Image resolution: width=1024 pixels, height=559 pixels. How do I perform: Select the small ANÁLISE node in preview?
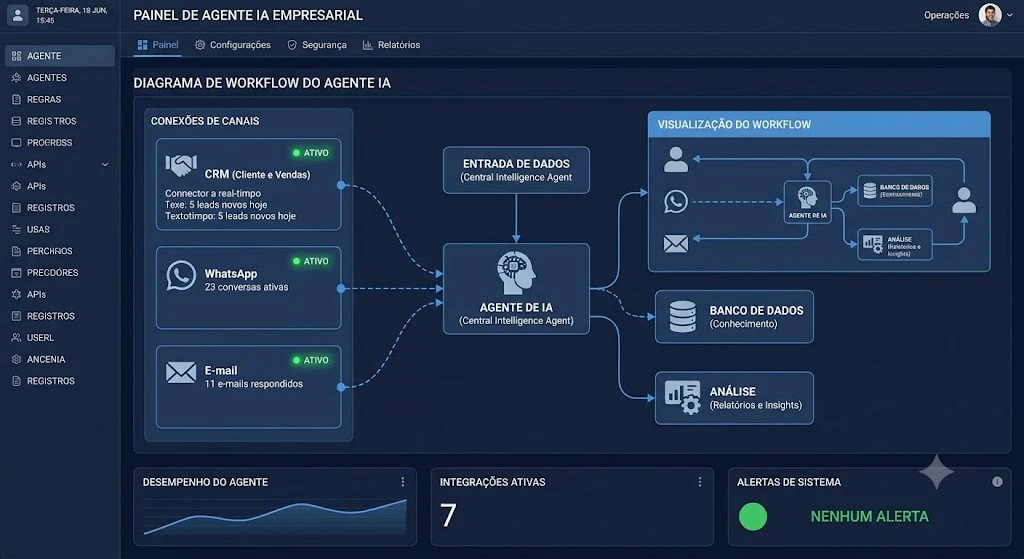(895, 244)
